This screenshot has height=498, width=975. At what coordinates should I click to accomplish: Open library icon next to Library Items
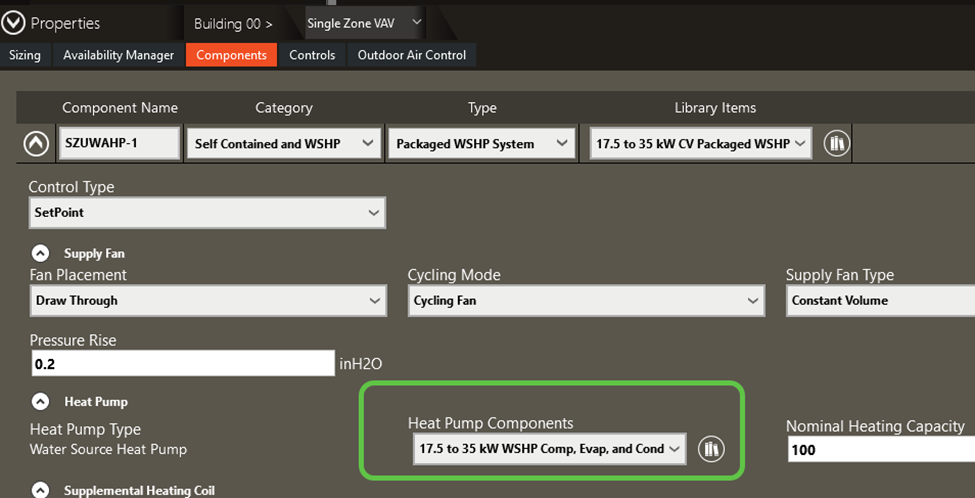(x=836, y=144)
